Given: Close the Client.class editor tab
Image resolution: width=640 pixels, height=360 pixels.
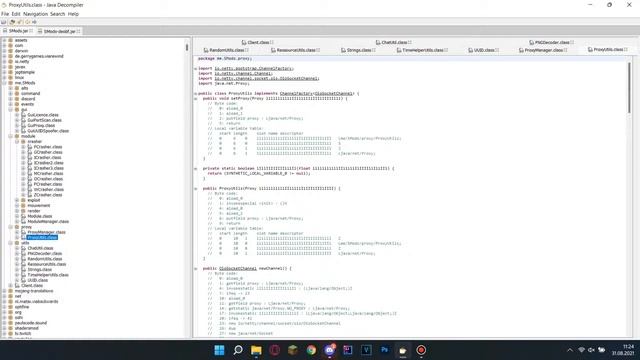Looking at the screenshot, I should (272, 42).
